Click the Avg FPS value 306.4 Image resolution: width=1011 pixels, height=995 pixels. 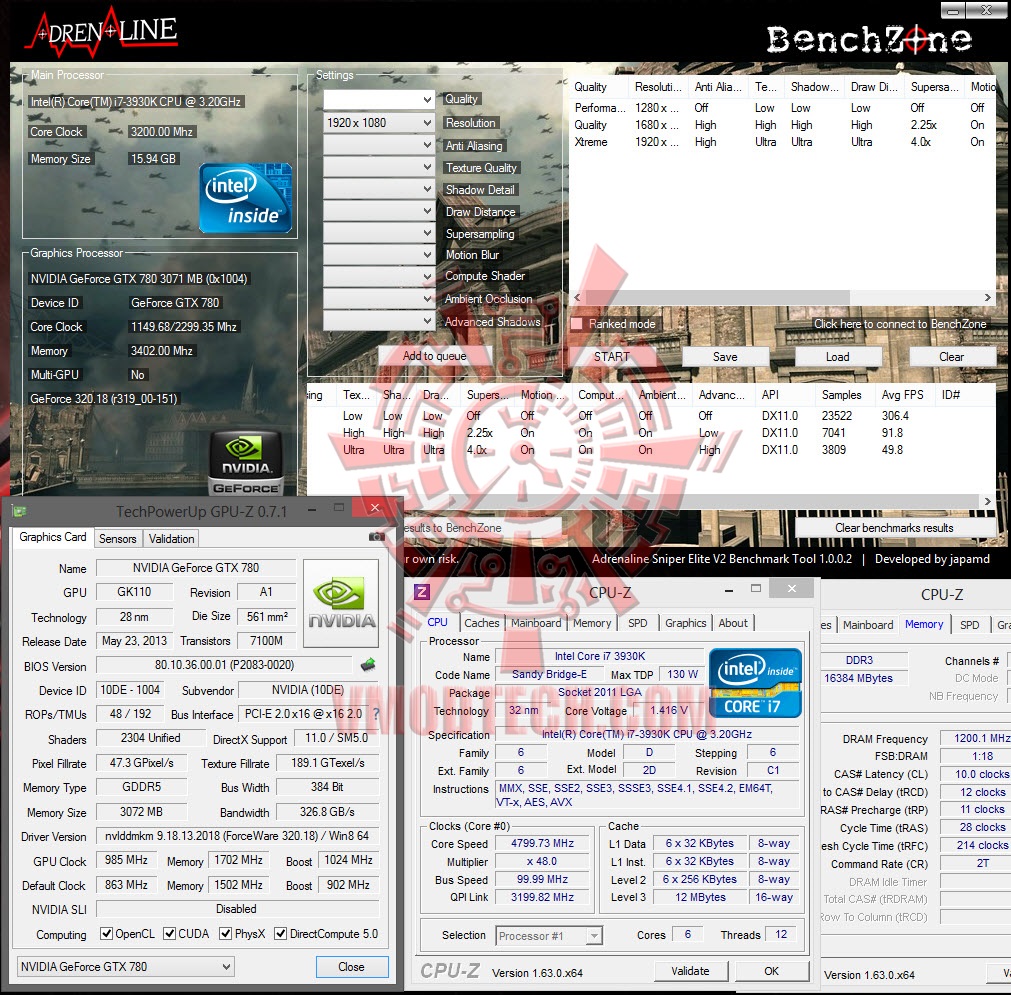click(x=895, y=416)
